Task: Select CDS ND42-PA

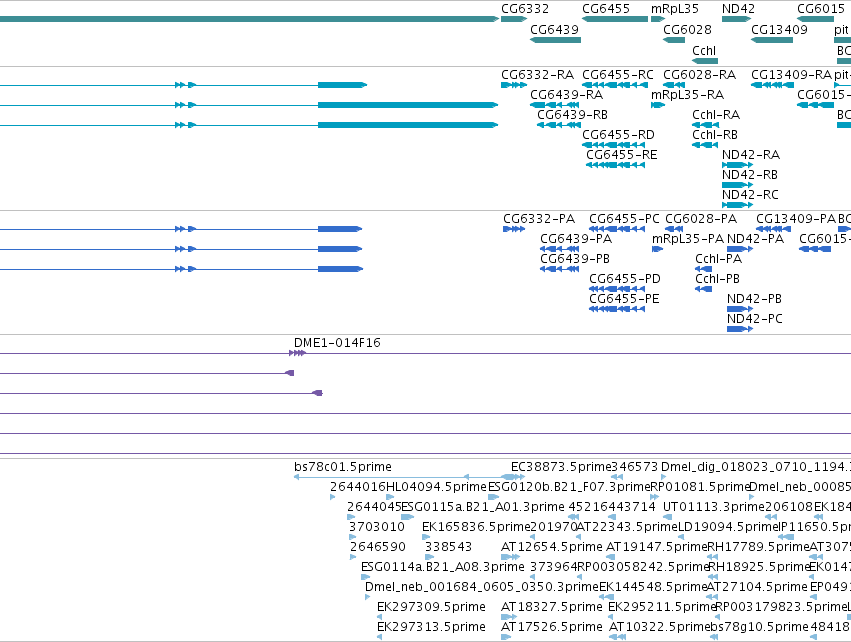Action: tap(740, 249)
